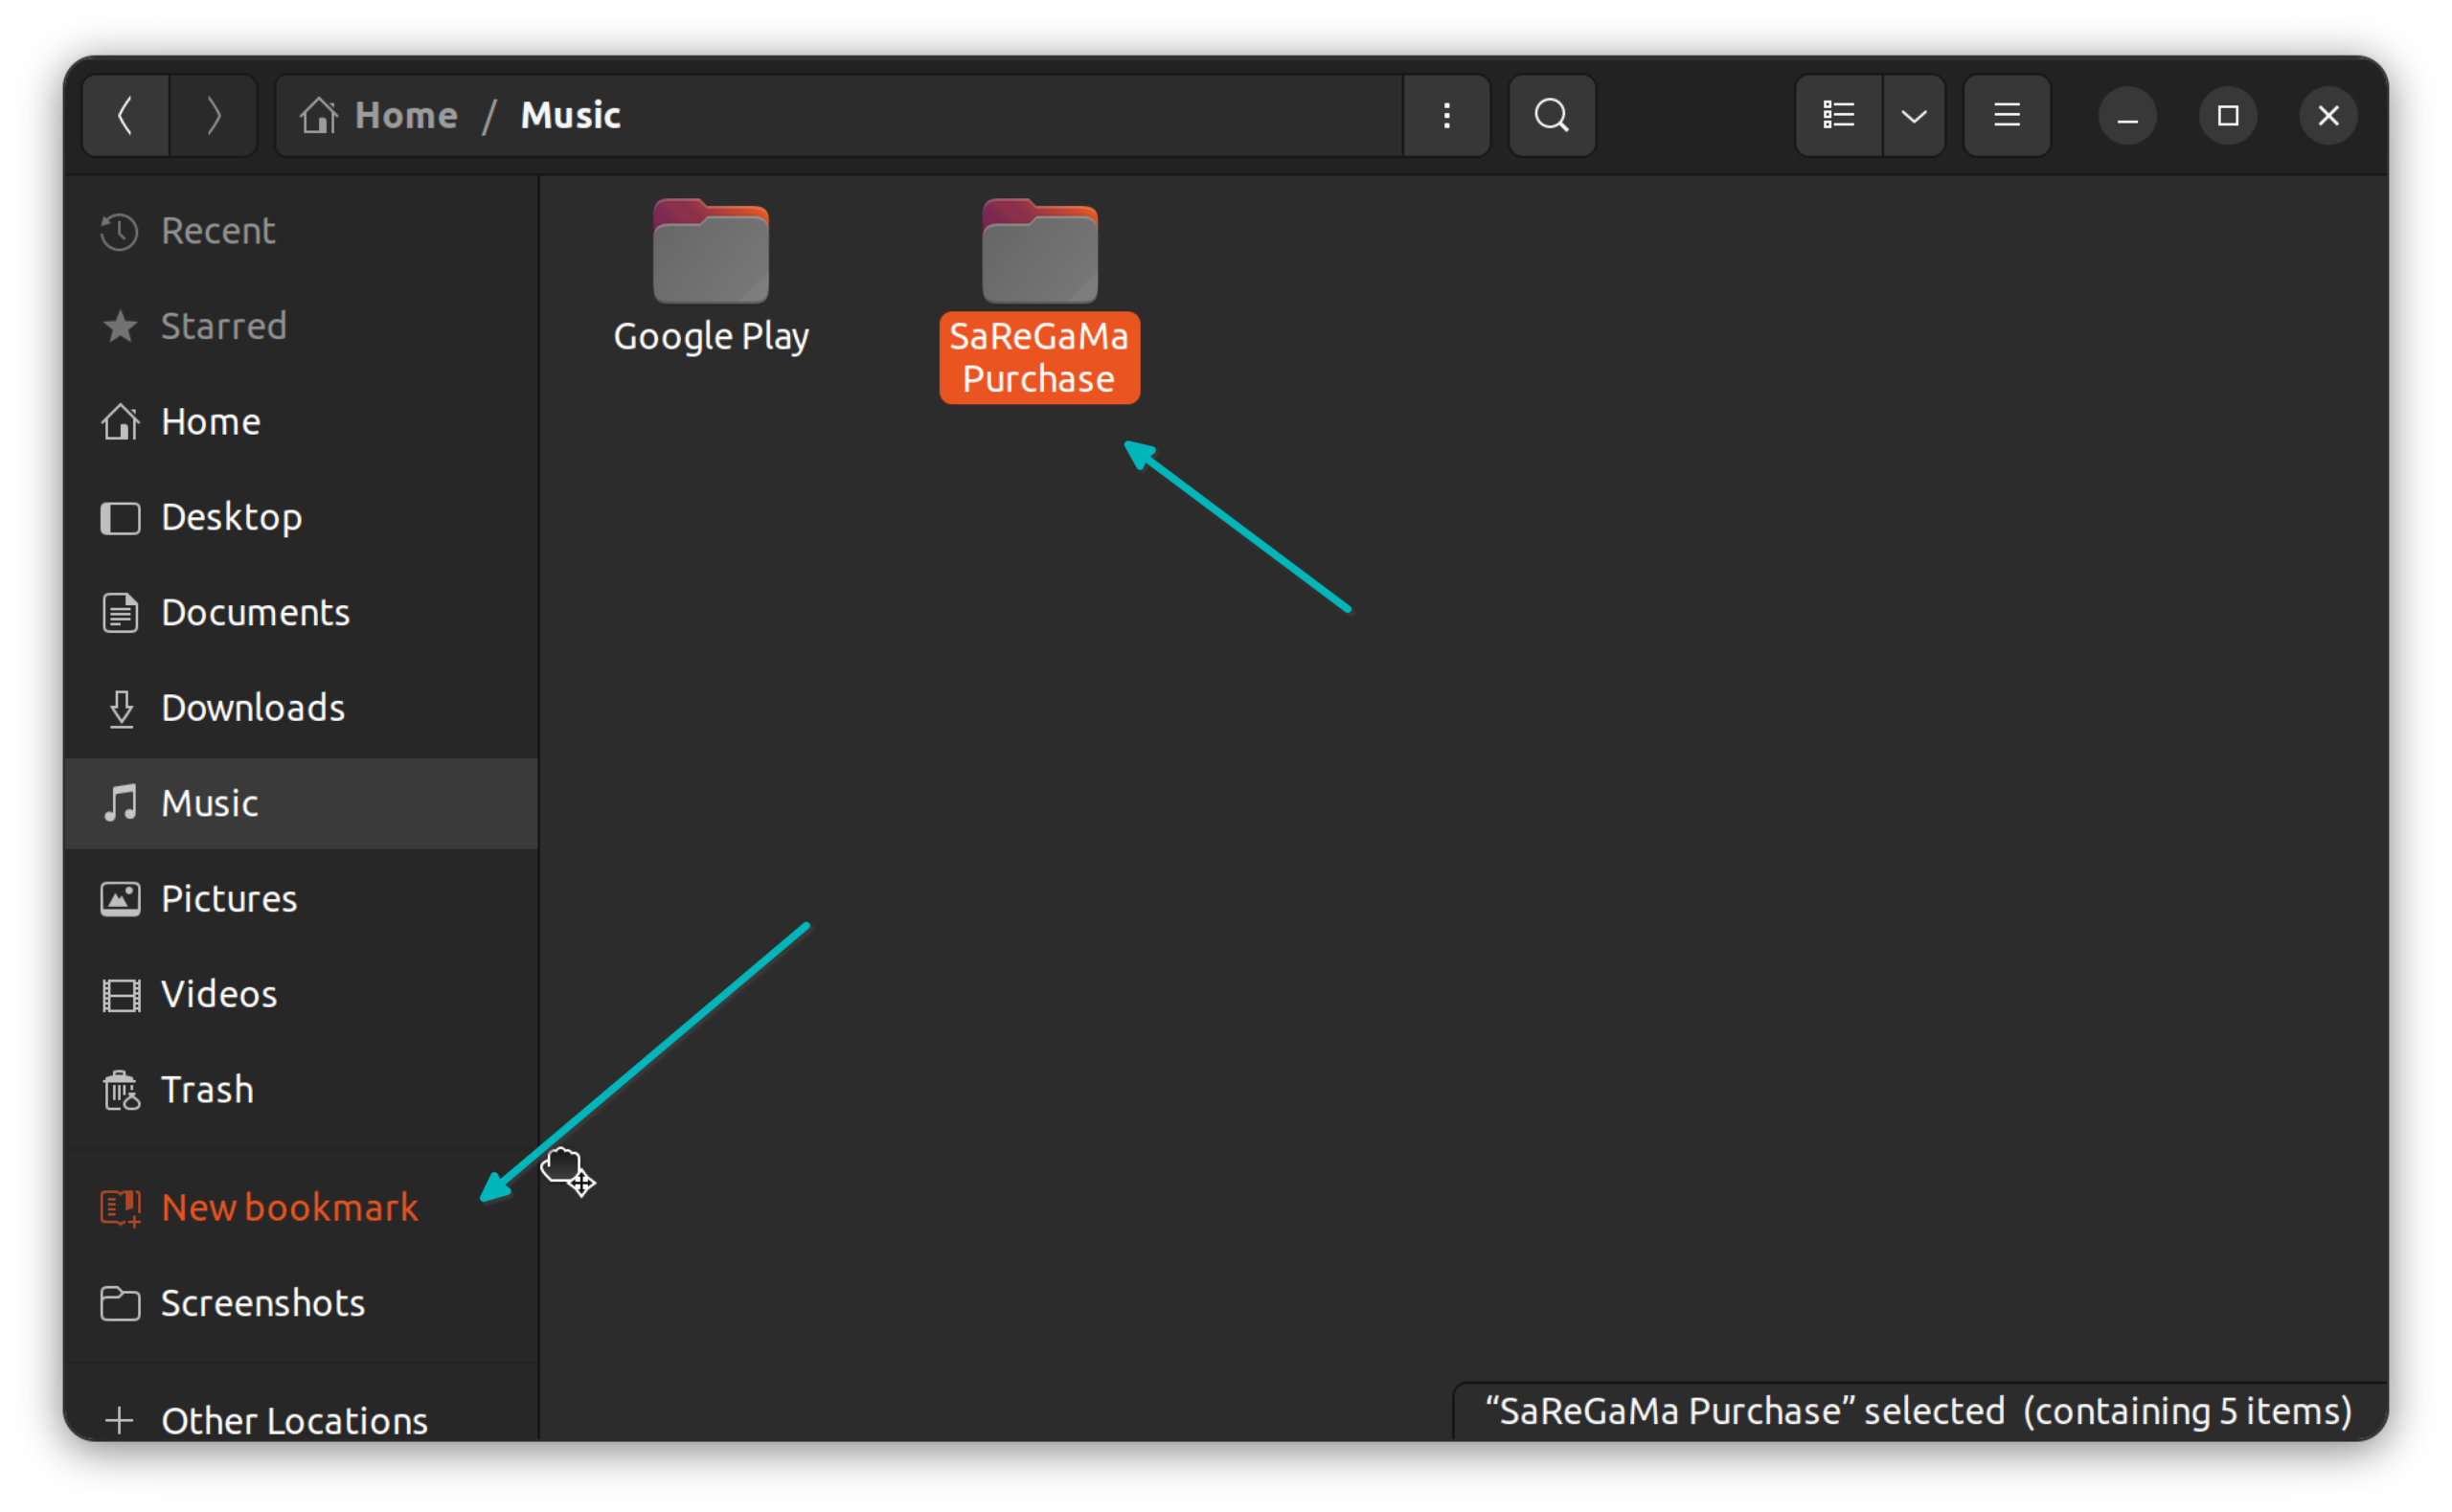Click the overflow menu three-dot icon

[1446, 114]
